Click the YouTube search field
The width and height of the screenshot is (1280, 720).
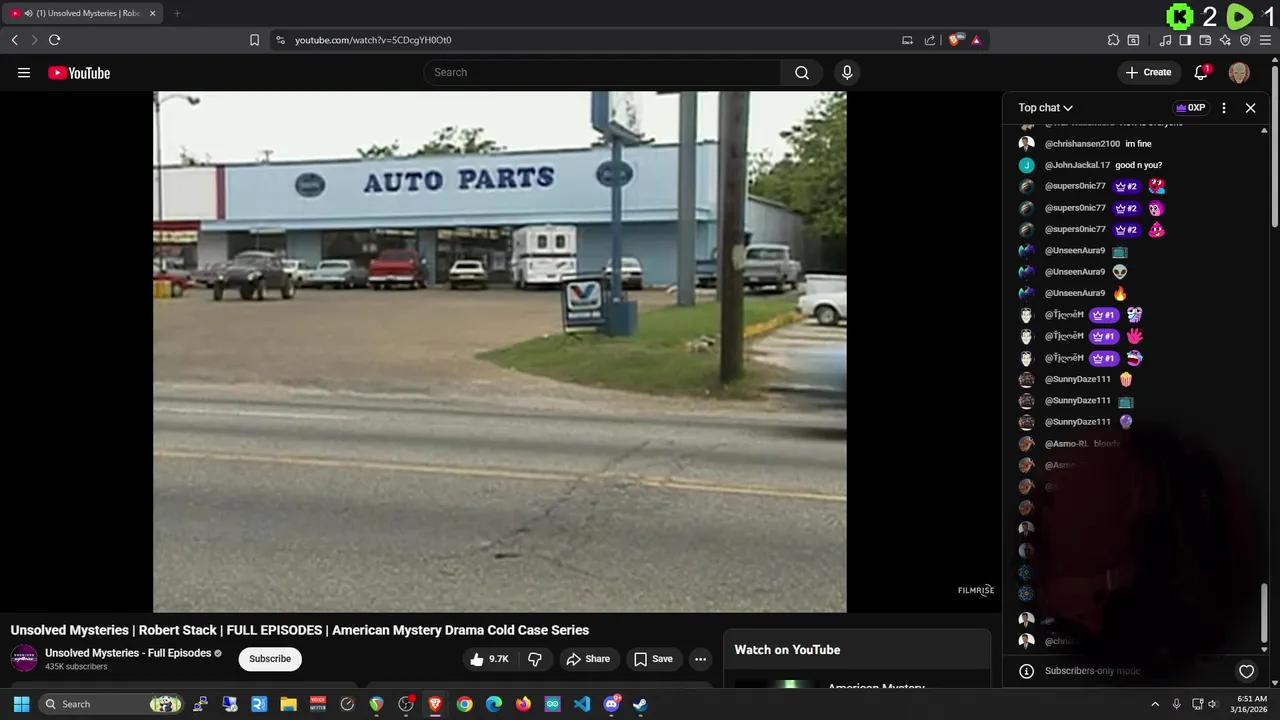pos(602,72)
